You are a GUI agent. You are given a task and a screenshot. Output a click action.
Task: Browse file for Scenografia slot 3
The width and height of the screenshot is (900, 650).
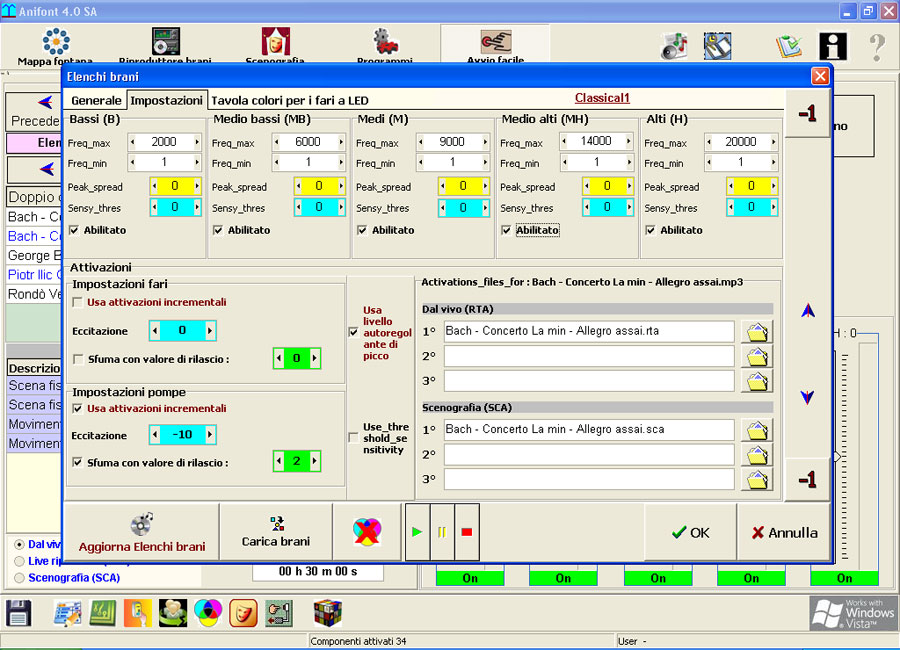coord(757,479)
